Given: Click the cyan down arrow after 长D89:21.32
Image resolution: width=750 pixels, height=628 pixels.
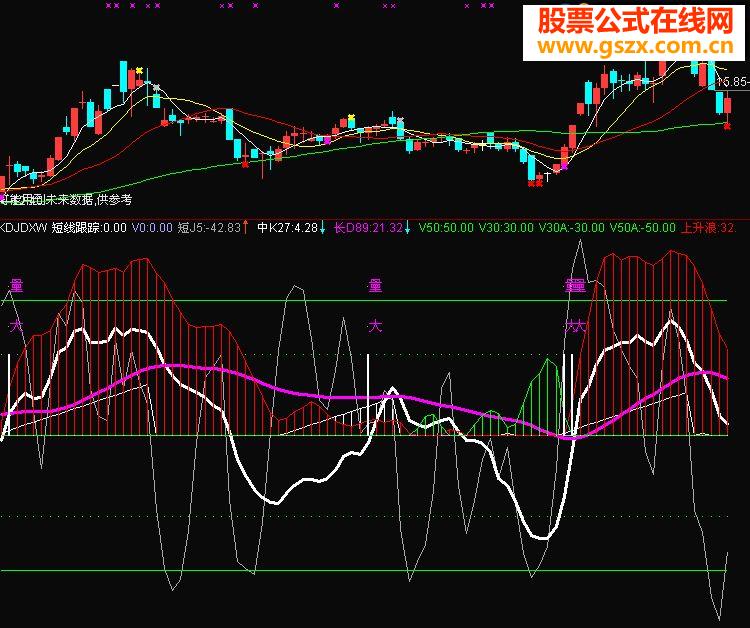Looking at the screenshot, I should [x=407, y=228].
